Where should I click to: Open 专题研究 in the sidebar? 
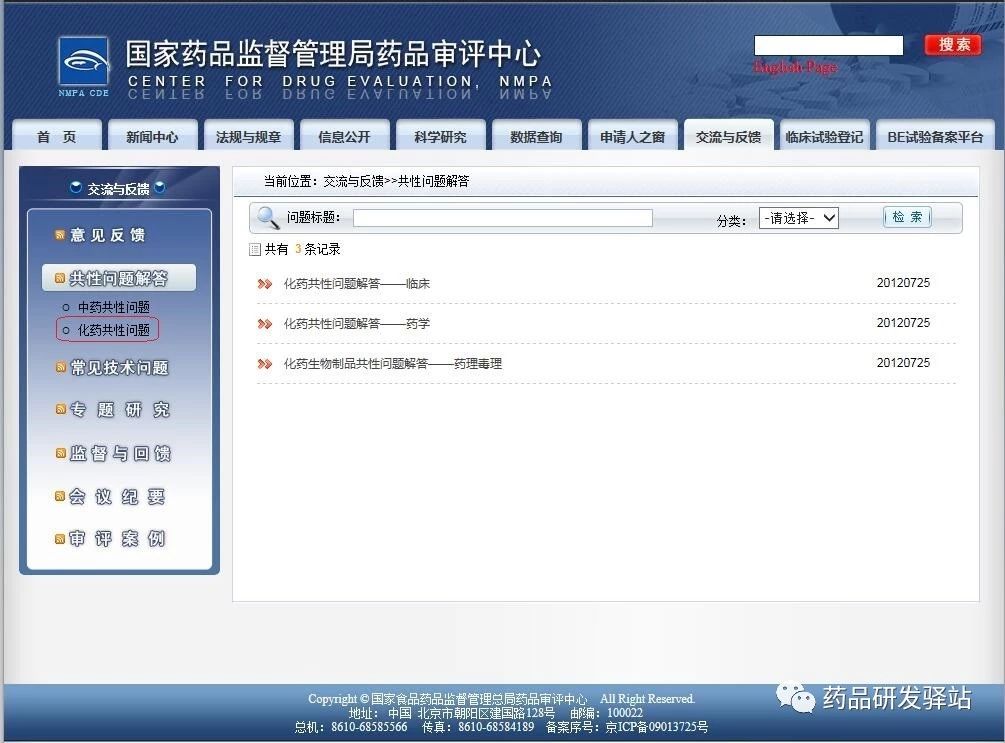pyautogui.click(x=120, y=409)
